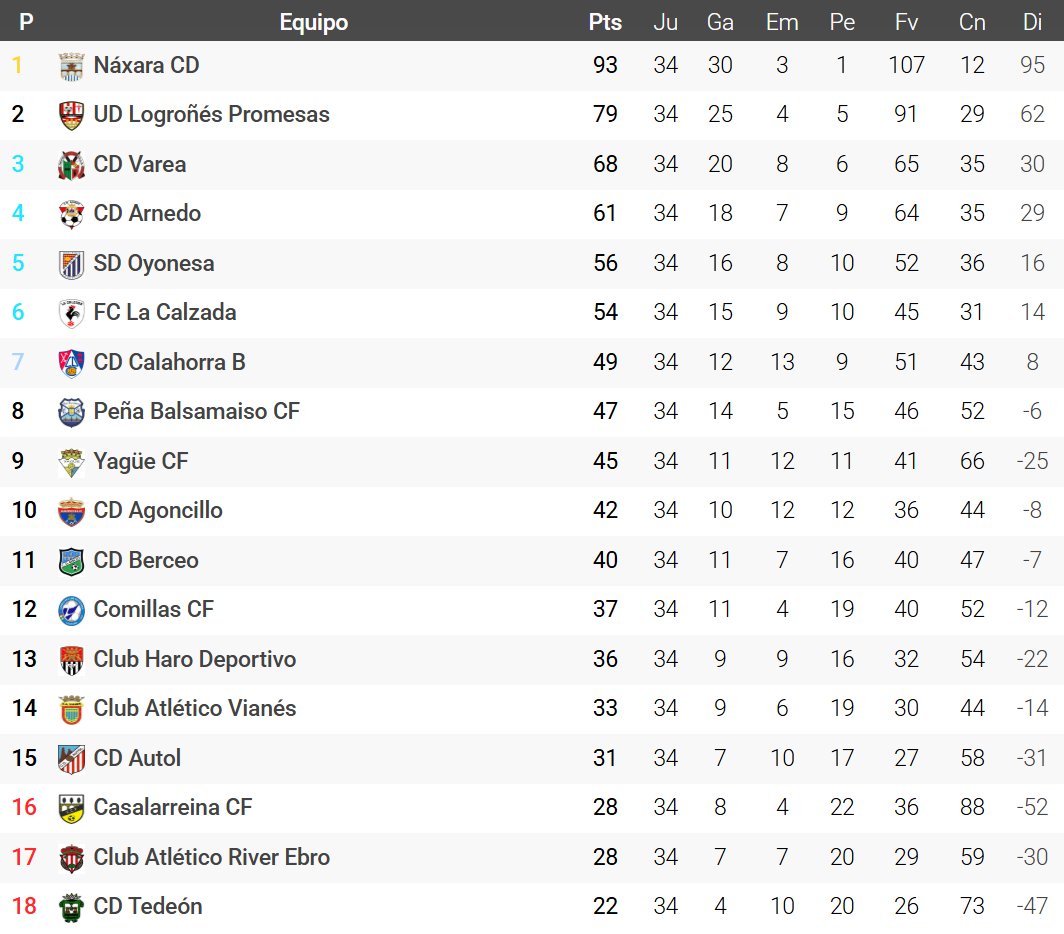Click the UD Logroñés Promesas crest

[x=71, y=115]
